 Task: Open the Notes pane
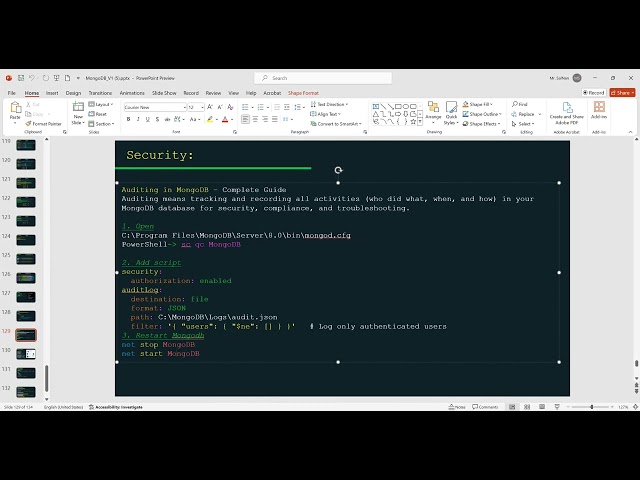tap(457, 407)
